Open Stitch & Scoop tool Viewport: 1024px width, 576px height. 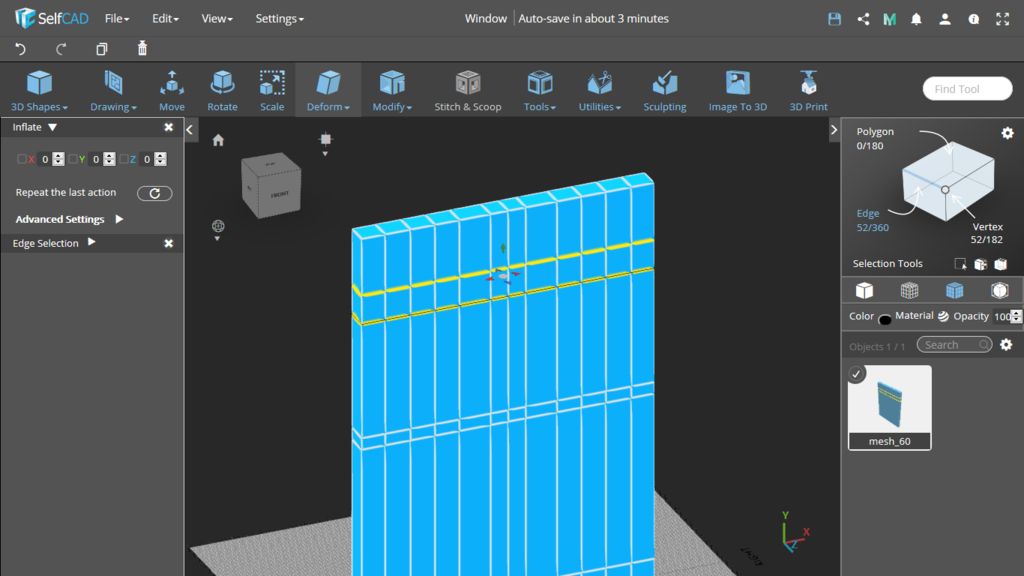[467, 90]
